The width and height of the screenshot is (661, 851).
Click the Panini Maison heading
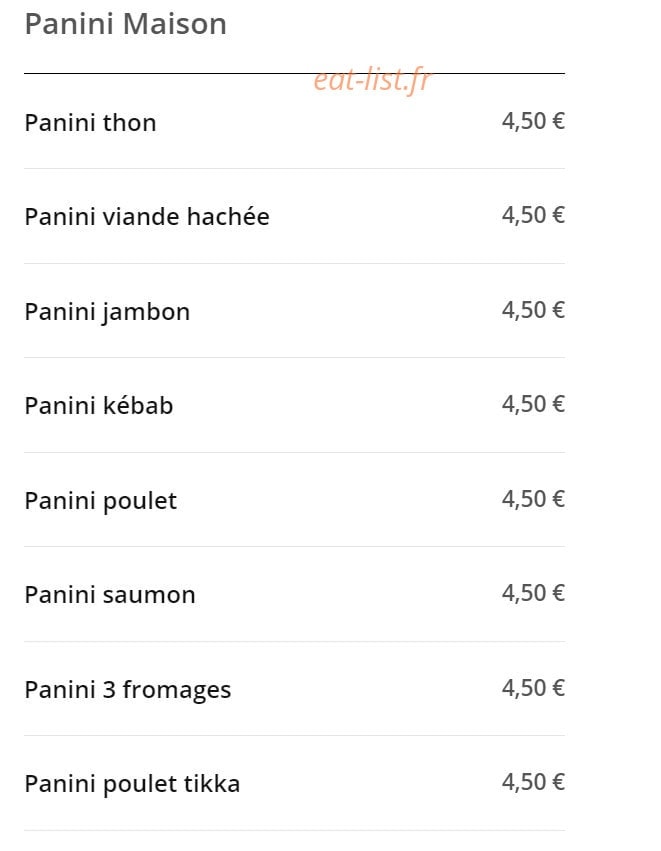[125, 24]
